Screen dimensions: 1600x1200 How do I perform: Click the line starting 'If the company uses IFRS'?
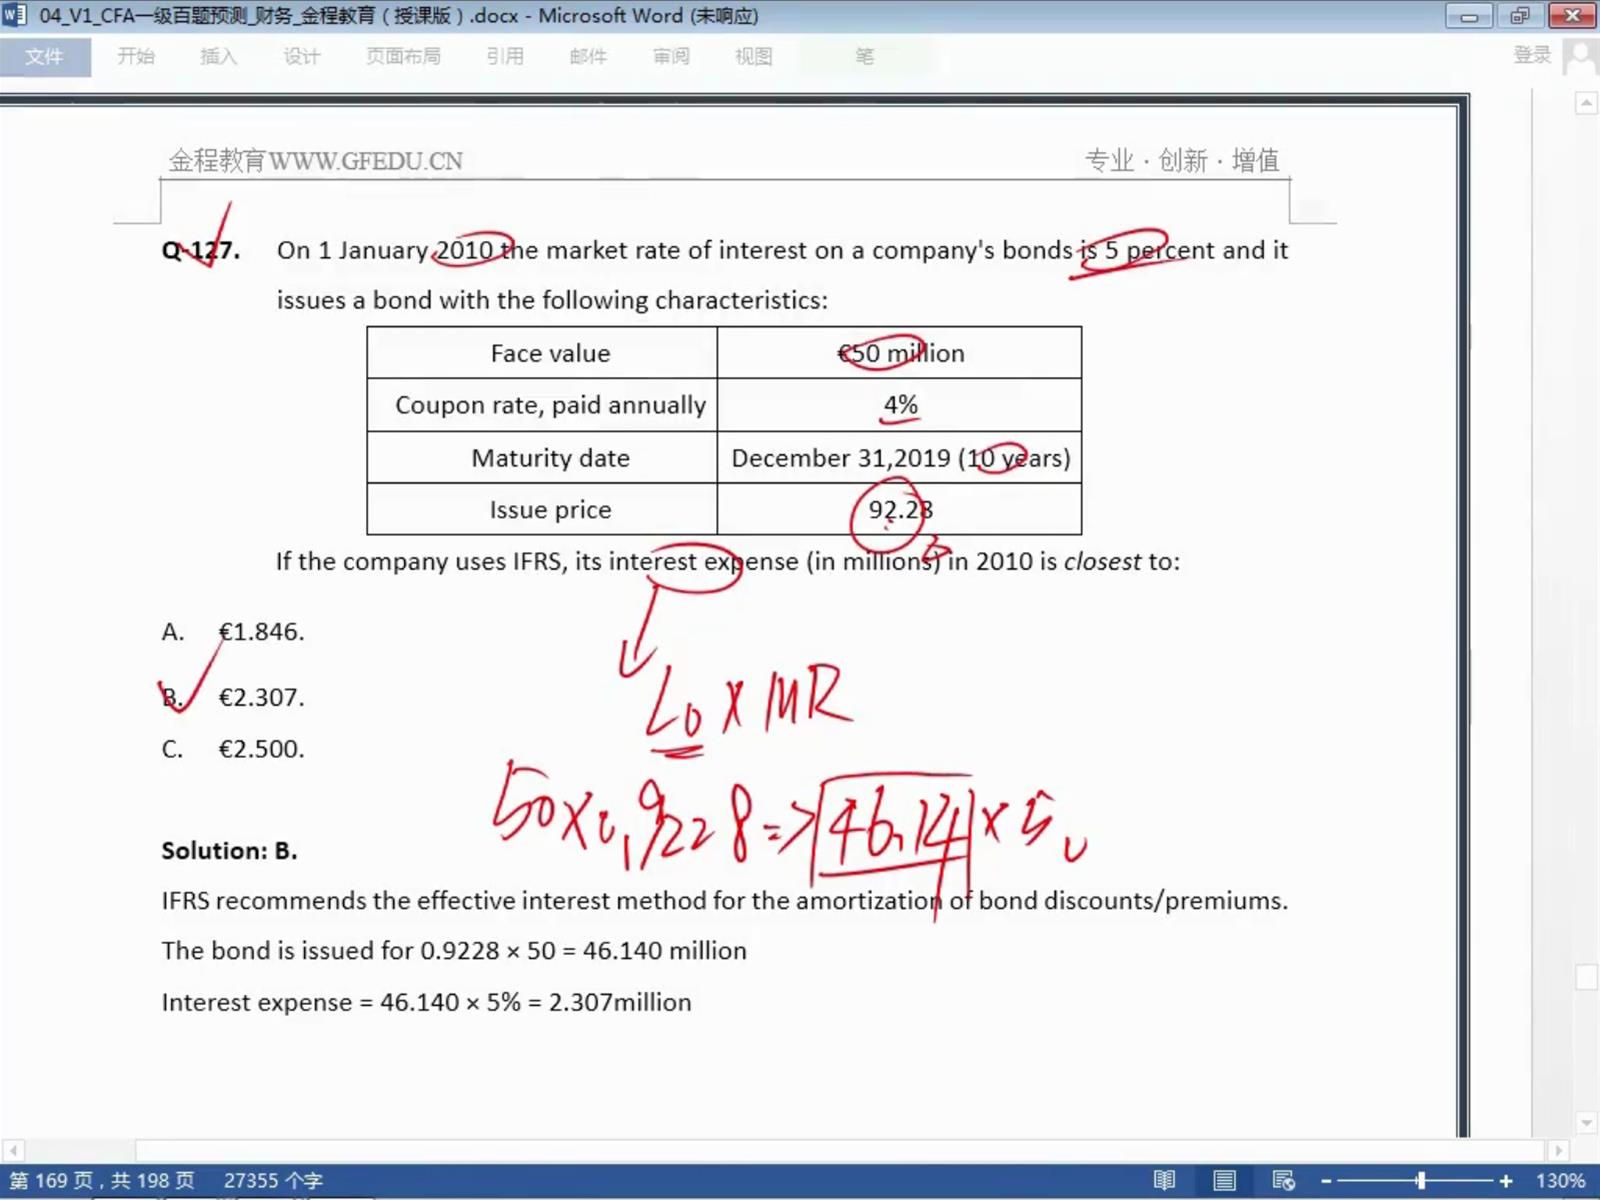point(728,562)
